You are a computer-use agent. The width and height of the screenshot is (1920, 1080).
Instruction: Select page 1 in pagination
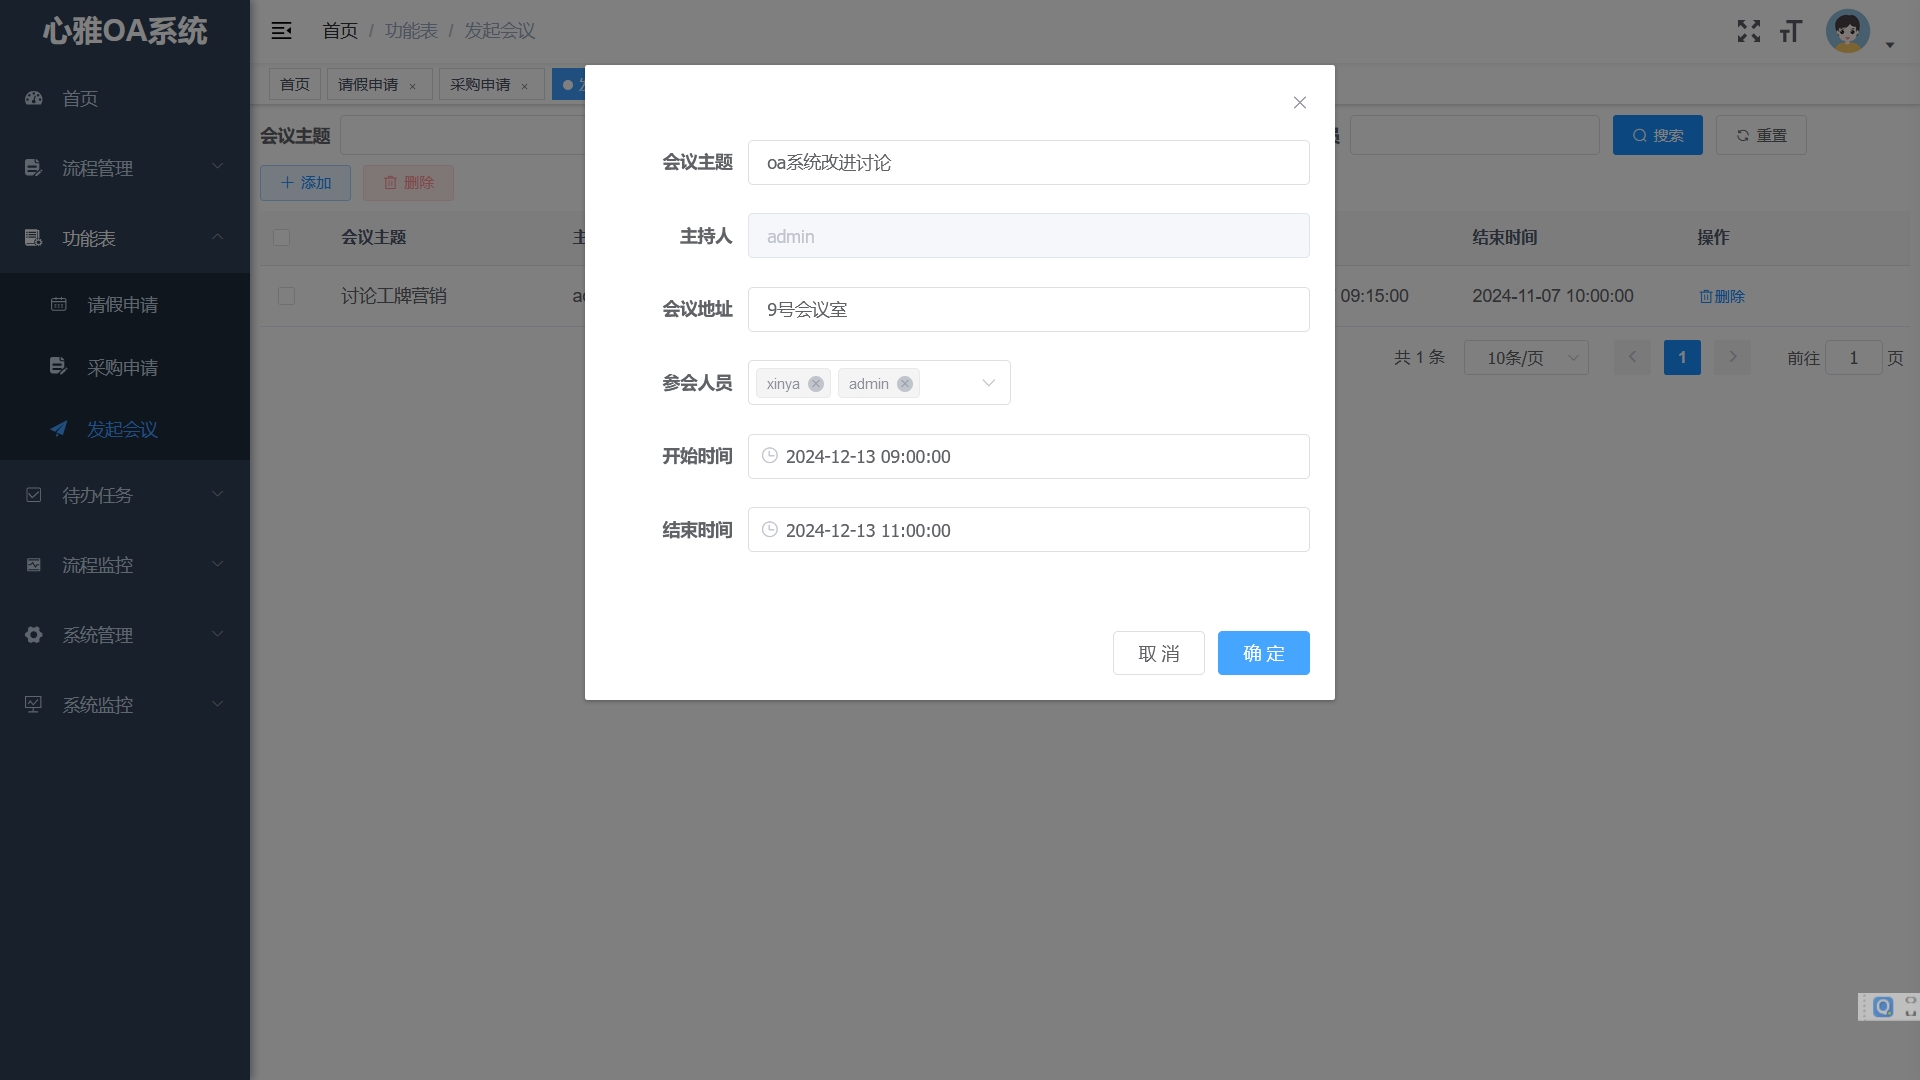pos(1682,357)
